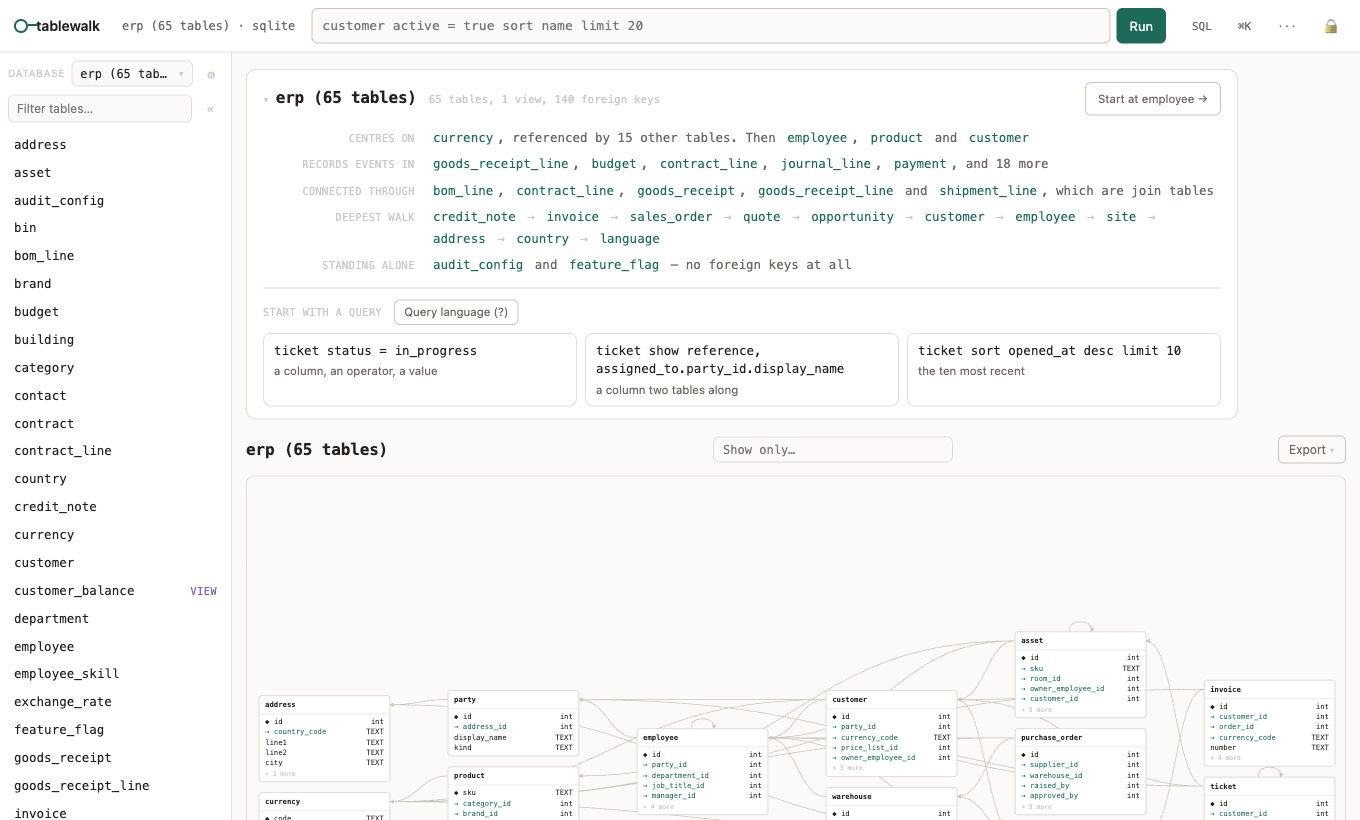Click '+ 3 more' in customer node
The height and width of the screenshot is (820, 1360).
click(847, 768)
